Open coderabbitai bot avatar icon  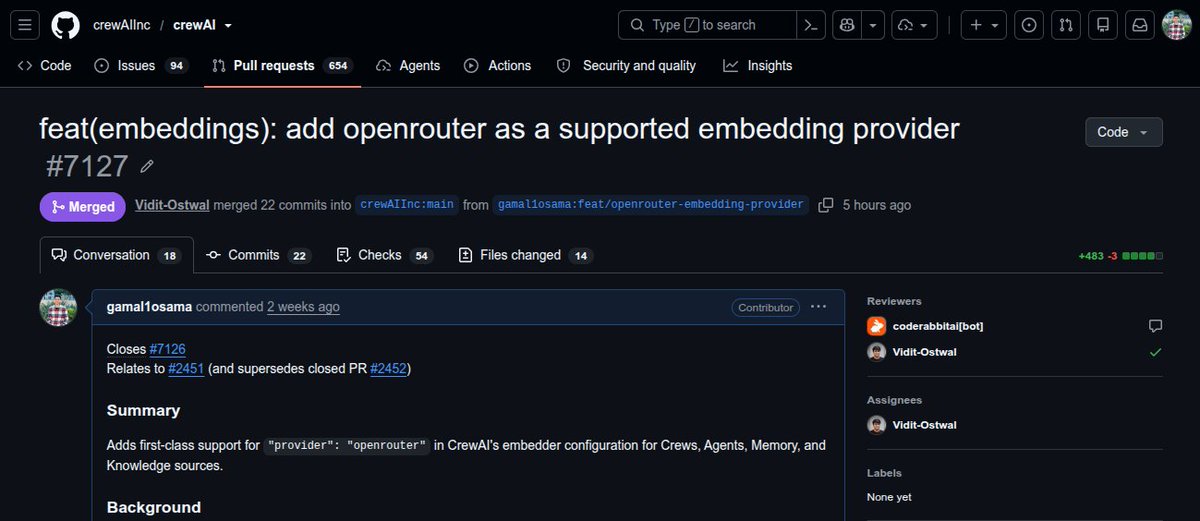click(x=876, y=326)
